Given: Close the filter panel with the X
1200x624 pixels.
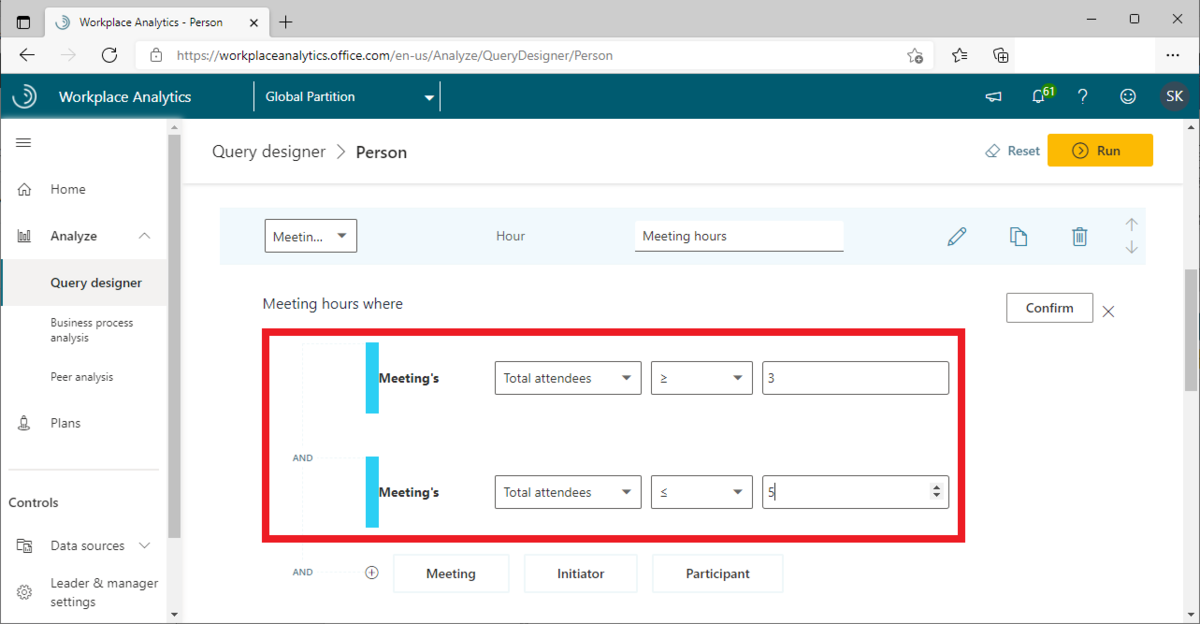Looking at the screenshot, I should (x=1108, y=311).
